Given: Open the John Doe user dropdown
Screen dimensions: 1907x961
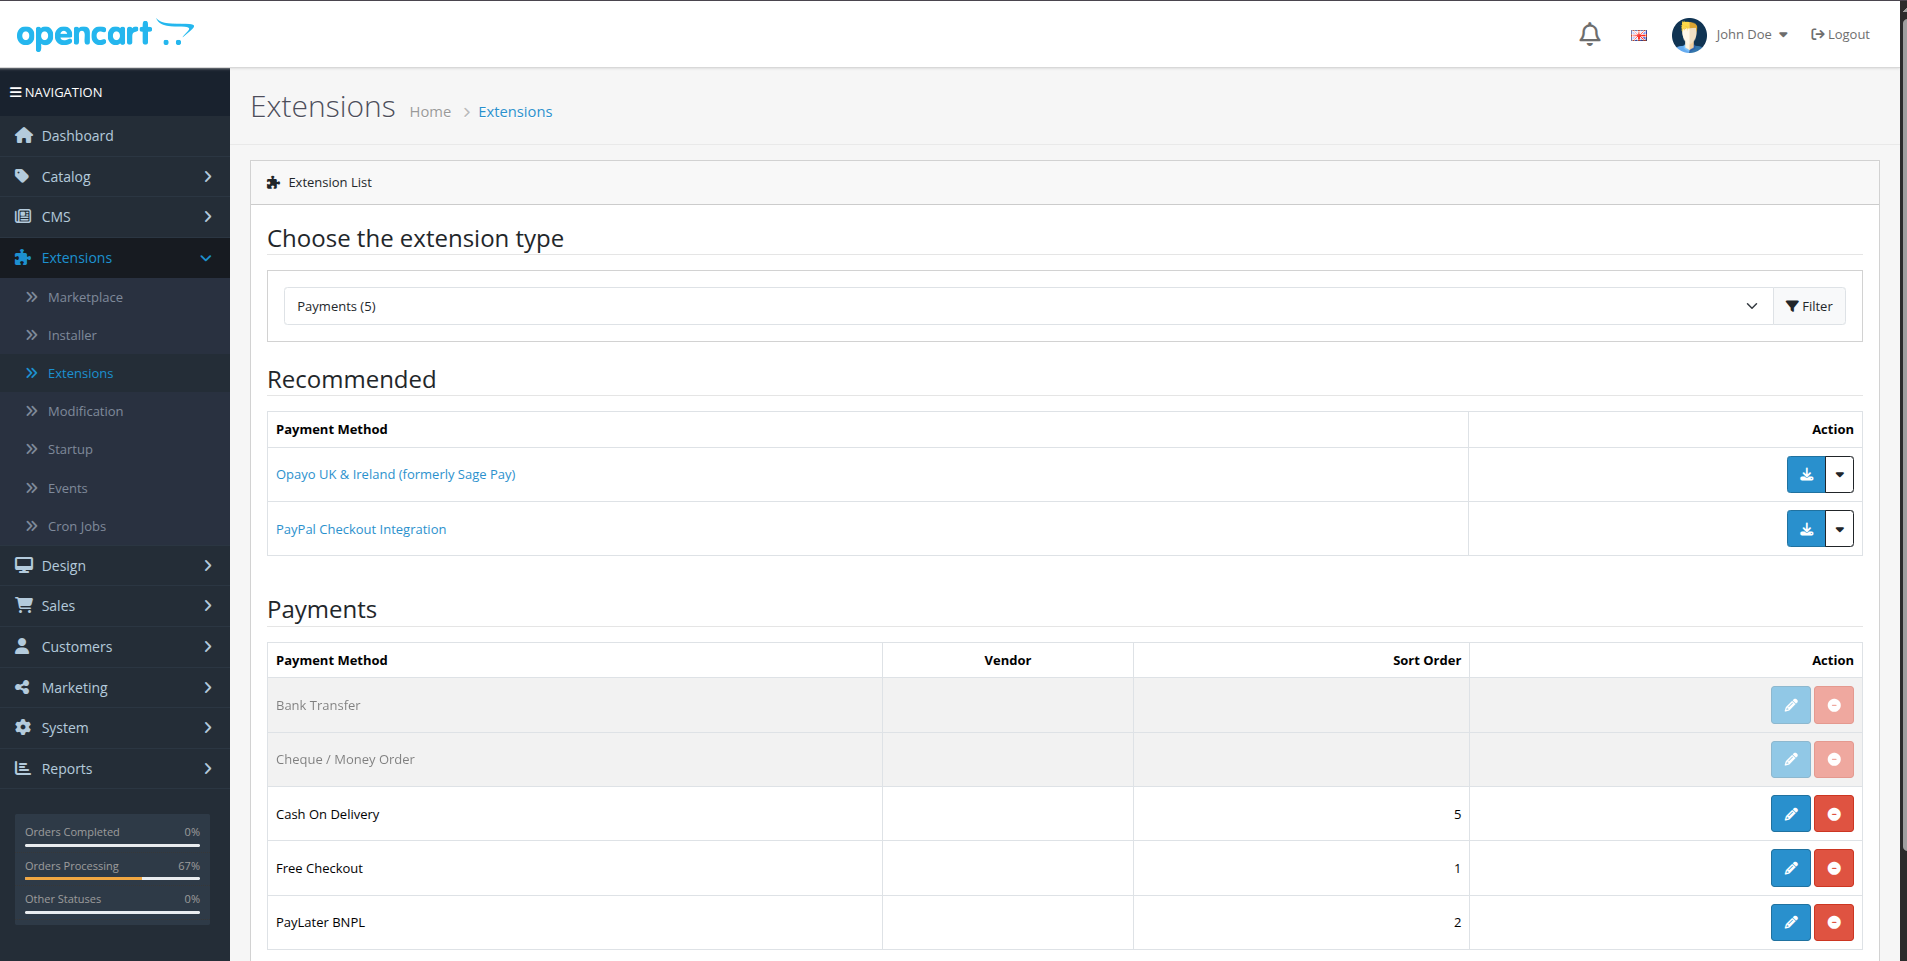Looking at the screenshot, I should [1751, 35].
